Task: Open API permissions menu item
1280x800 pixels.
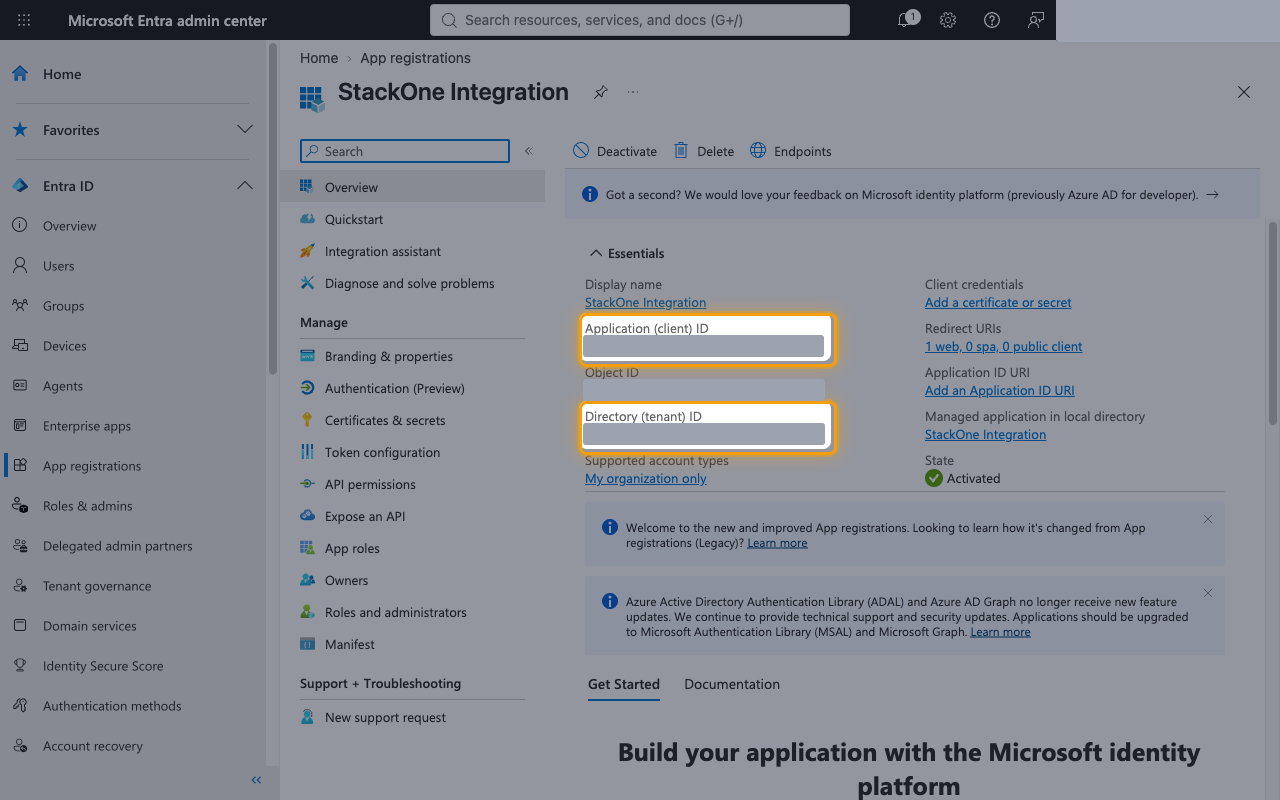Action: pyautogui.click(x=370, y=484)
